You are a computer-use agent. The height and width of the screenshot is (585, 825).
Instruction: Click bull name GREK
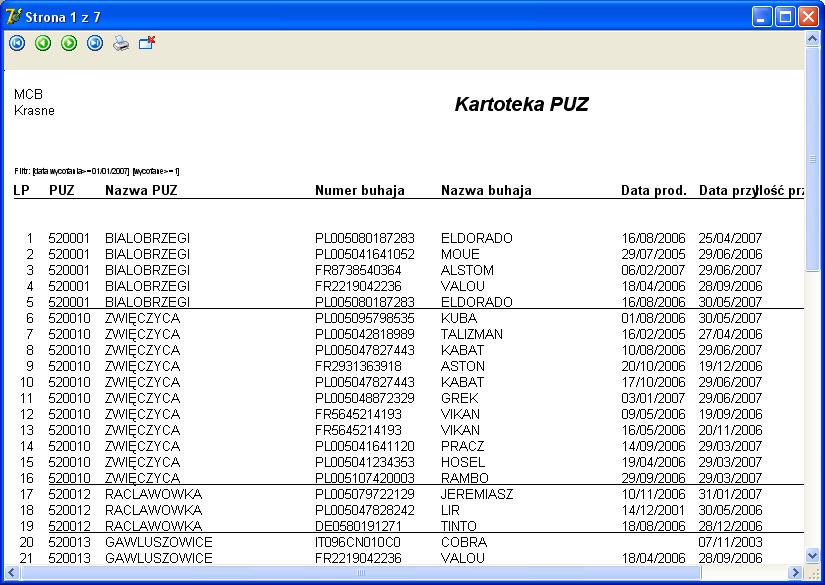coord(460,398)
